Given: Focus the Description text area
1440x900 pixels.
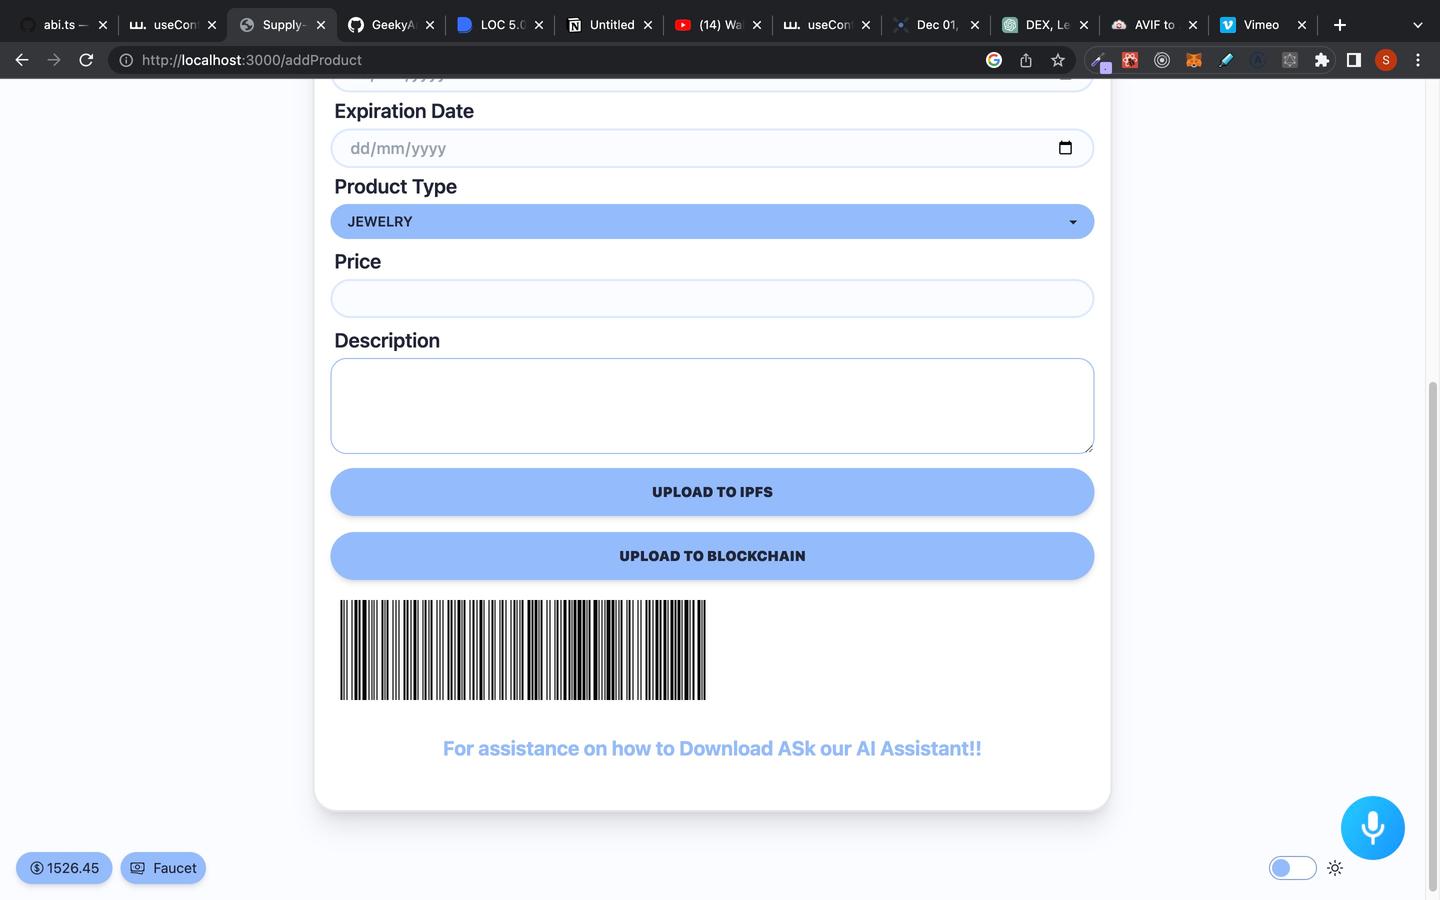Looking at the screenshot, I should [x=712, y=406].
